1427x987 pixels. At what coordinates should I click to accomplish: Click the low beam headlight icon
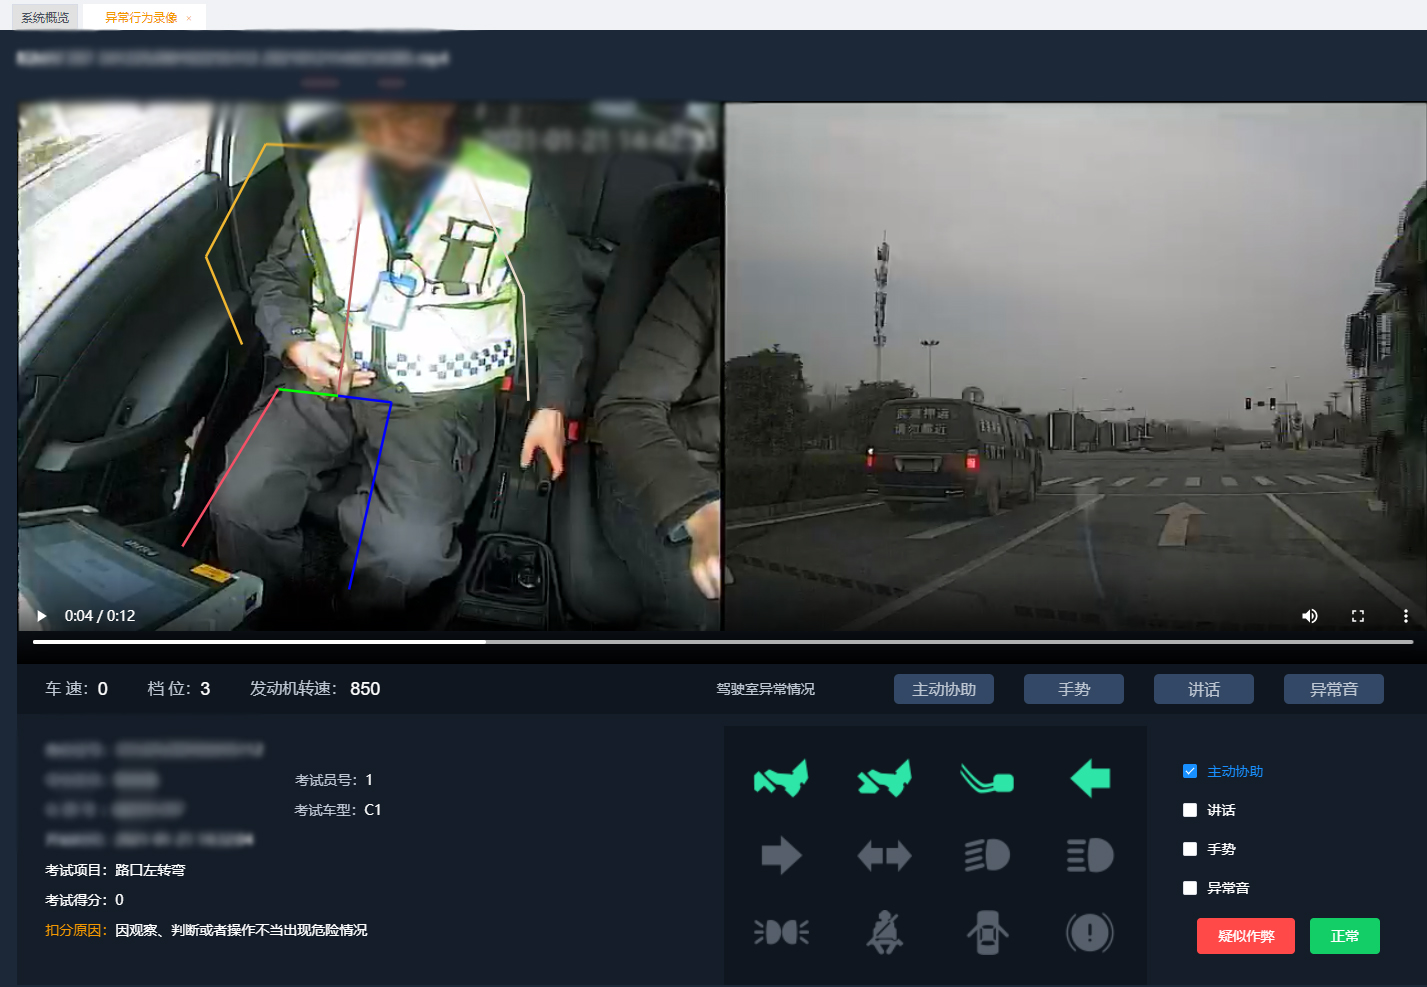(987, 856)
